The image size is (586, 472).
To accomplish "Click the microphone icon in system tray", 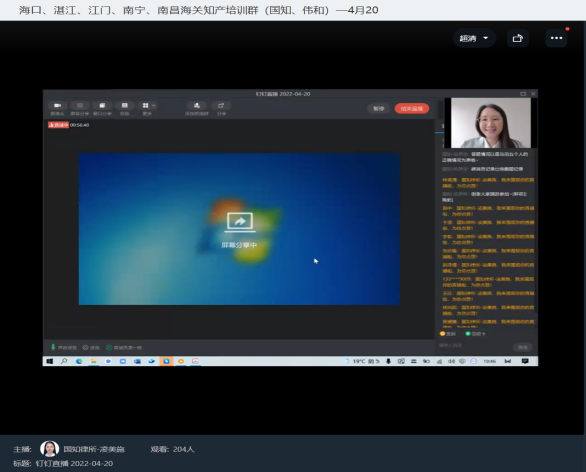I will (388, 361).
